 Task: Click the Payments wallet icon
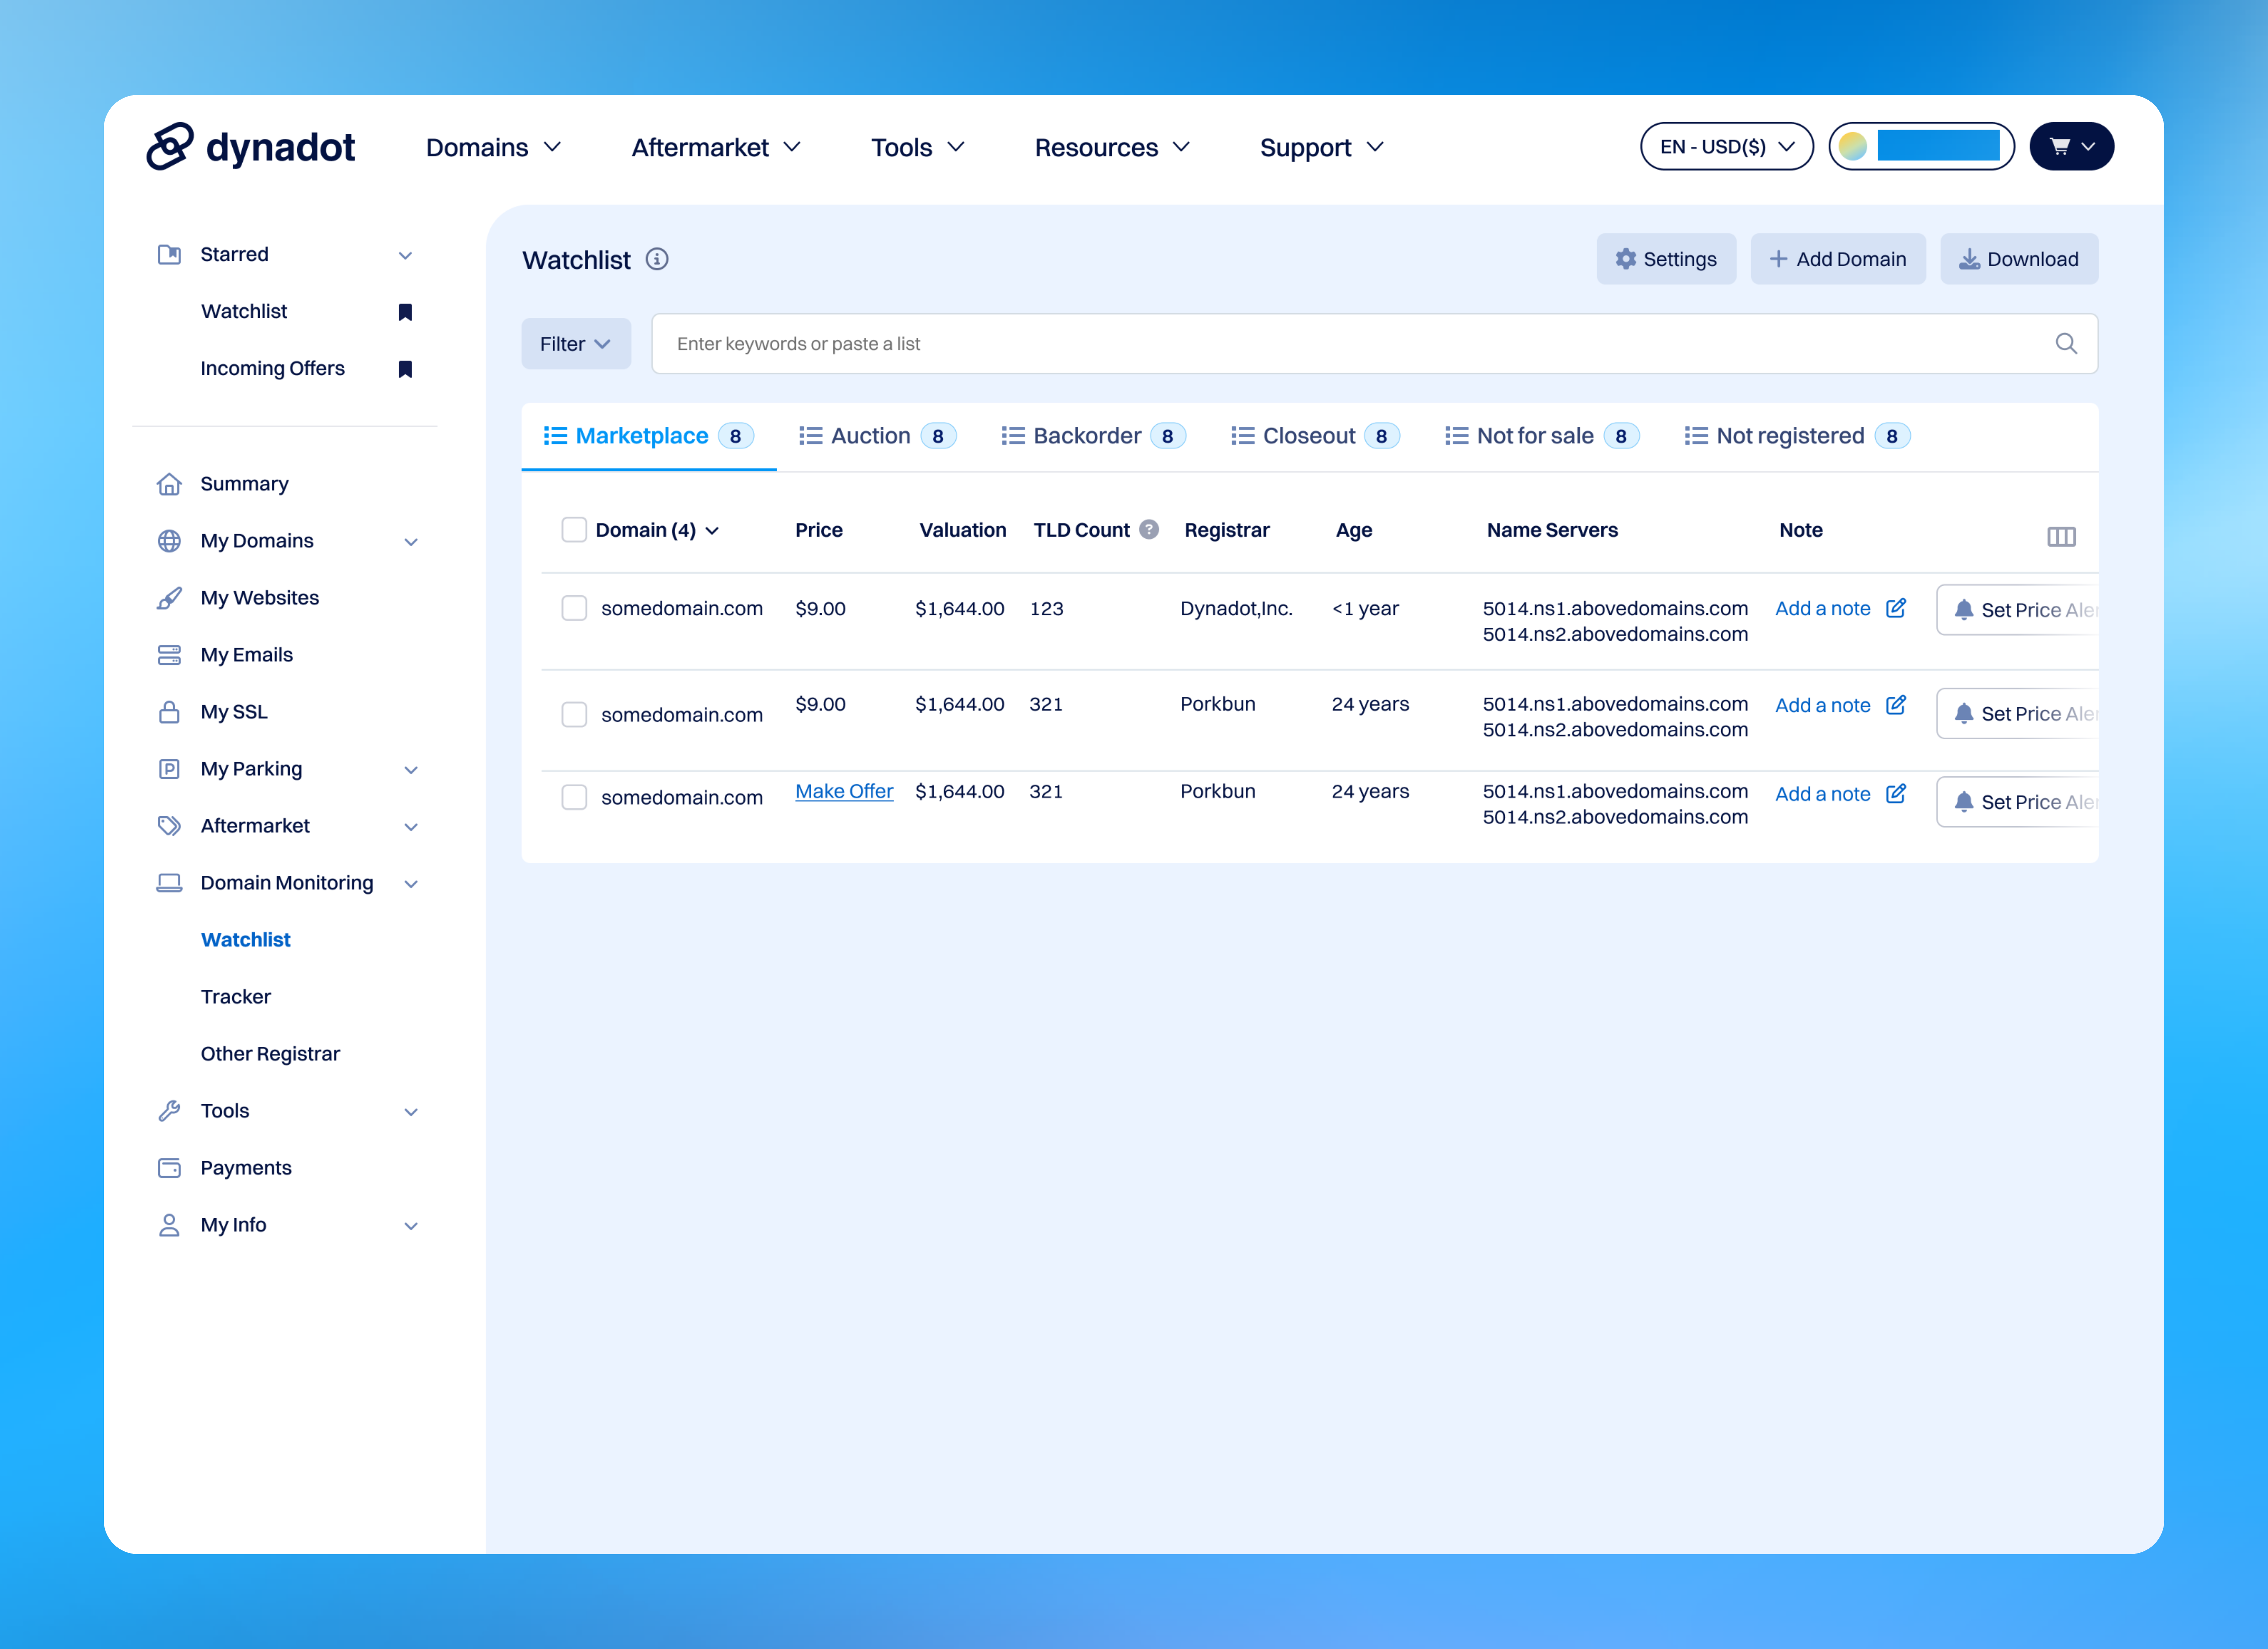[169, 1168]
